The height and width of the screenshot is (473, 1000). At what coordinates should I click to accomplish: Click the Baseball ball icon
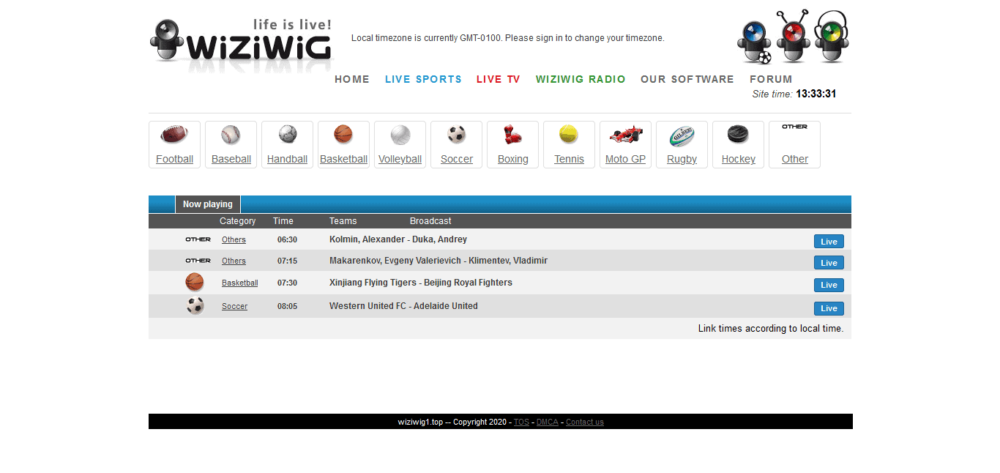pyautogui.click(x=231, y=135)
